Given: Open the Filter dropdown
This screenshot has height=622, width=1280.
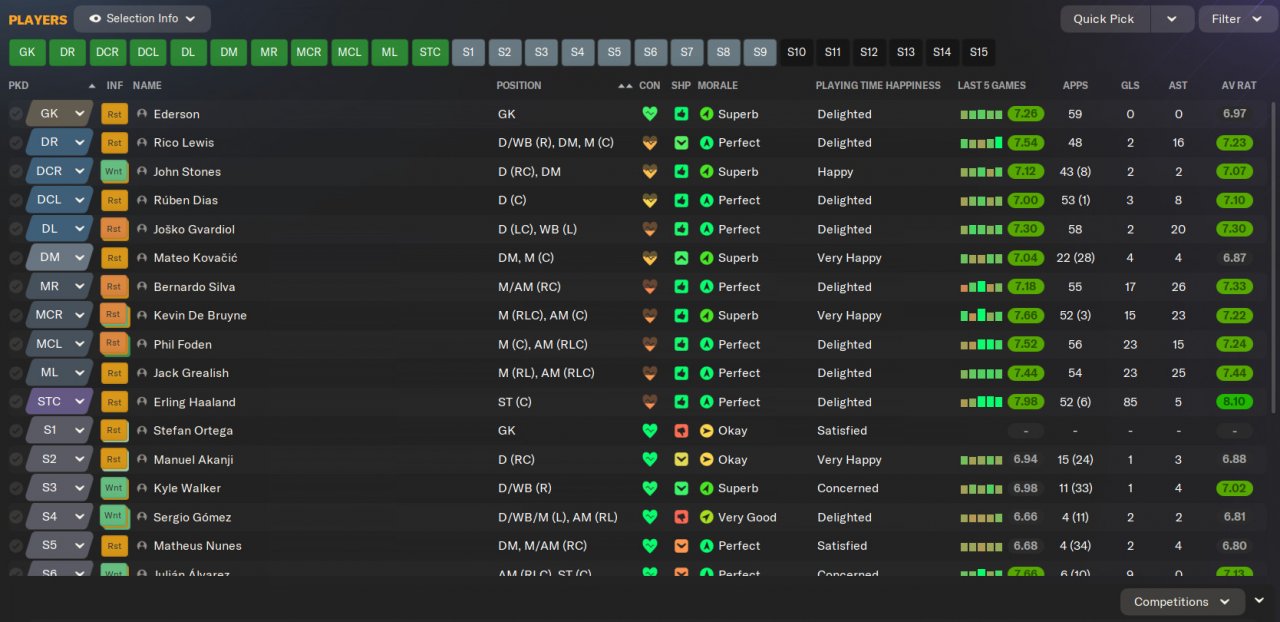Looking at the screenshot, I should pyautogui.click(x=1238, y=19).
